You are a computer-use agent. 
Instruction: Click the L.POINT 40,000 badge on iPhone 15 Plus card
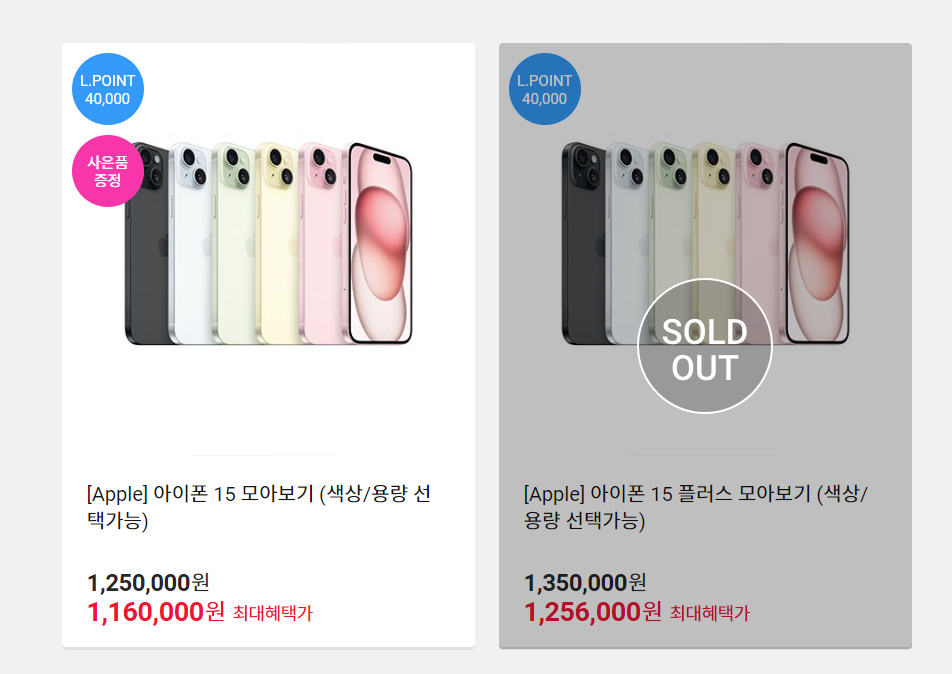(545, 89)
